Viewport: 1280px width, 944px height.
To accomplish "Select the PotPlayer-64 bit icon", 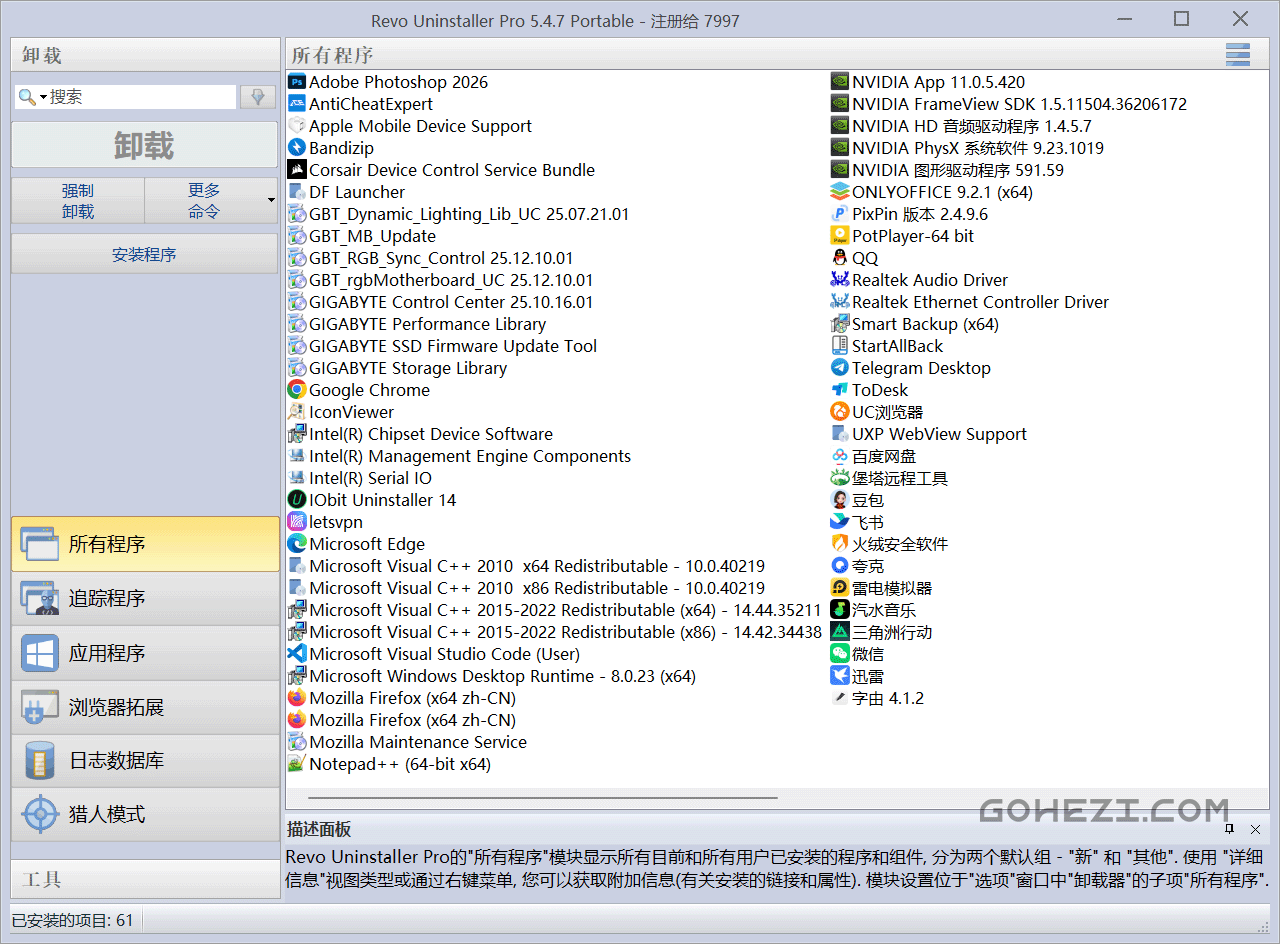I will coord(840,236).
